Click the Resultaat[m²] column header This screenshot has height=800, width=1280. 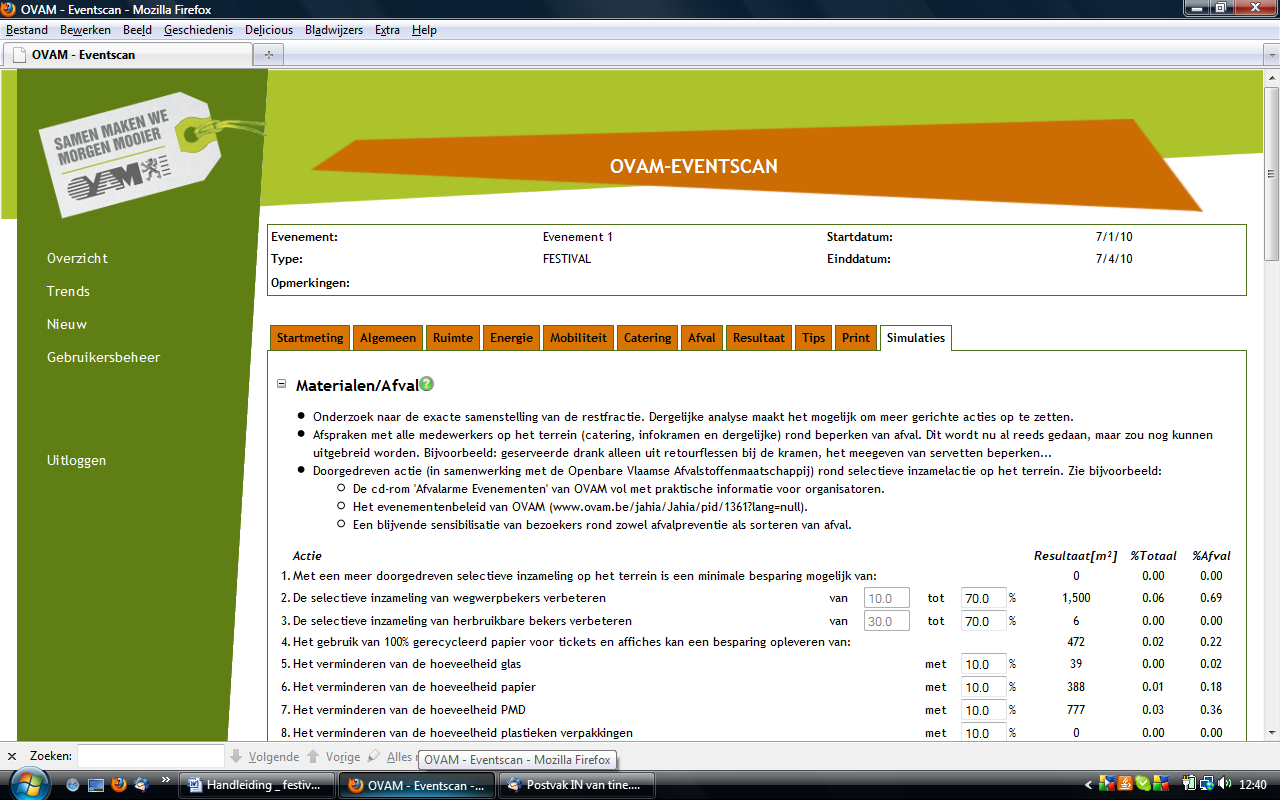pyautogui.click(x=1076, y=556)
